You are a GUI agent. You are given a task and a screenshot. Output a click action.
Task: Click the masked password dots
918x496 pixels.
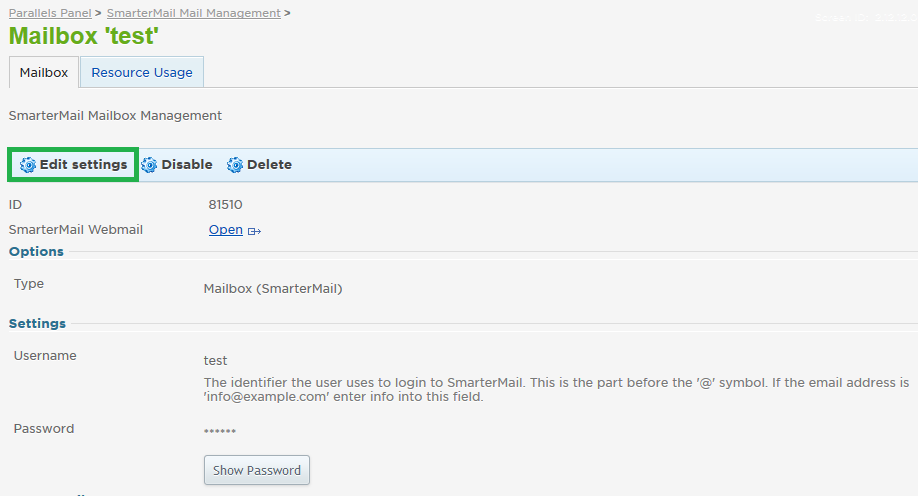[220, 431]
